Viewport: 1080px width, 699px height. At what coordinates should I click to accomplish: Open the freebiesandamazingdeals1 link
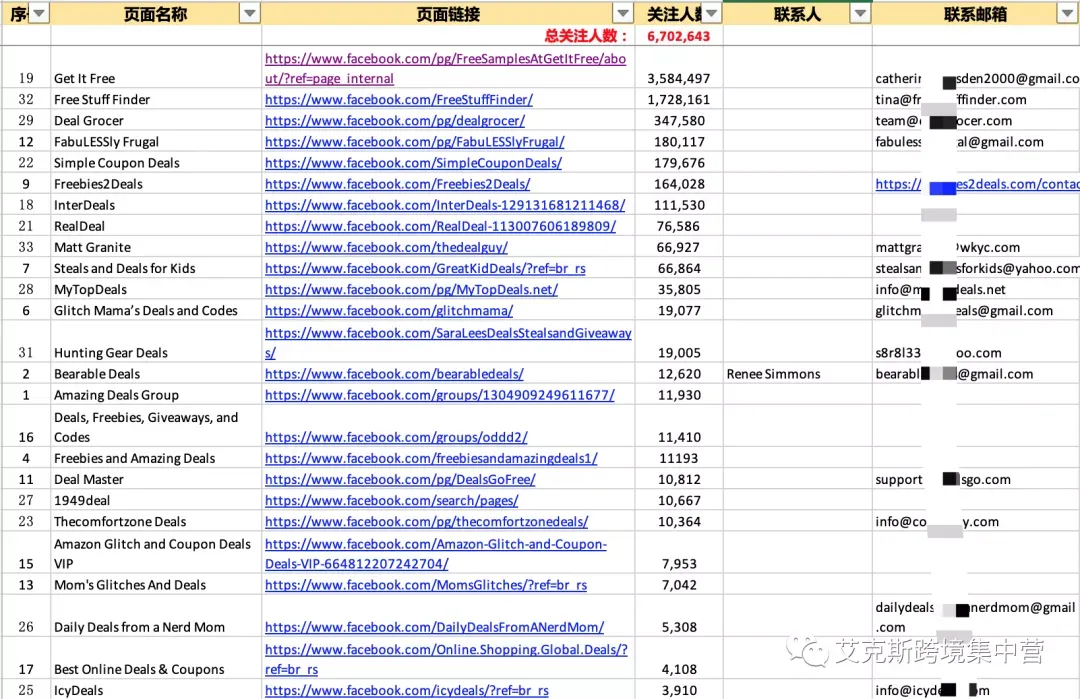coord(431,459)
